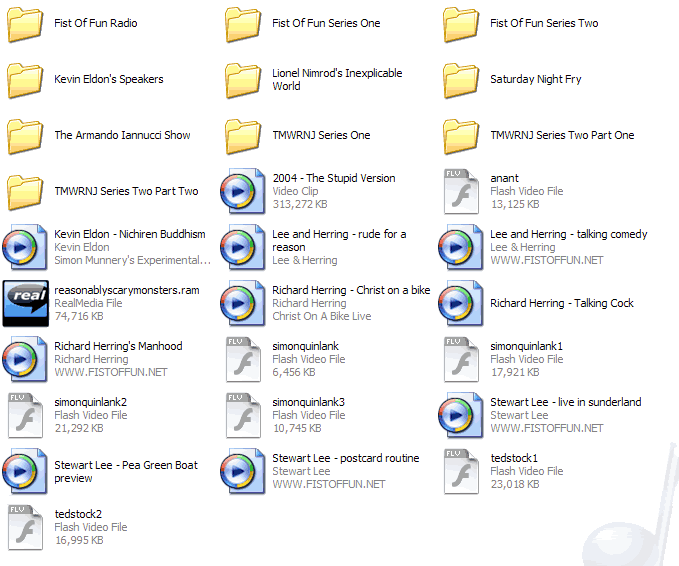Select the 2004 - The Stupid Version video icon

[x=242, y=191]
